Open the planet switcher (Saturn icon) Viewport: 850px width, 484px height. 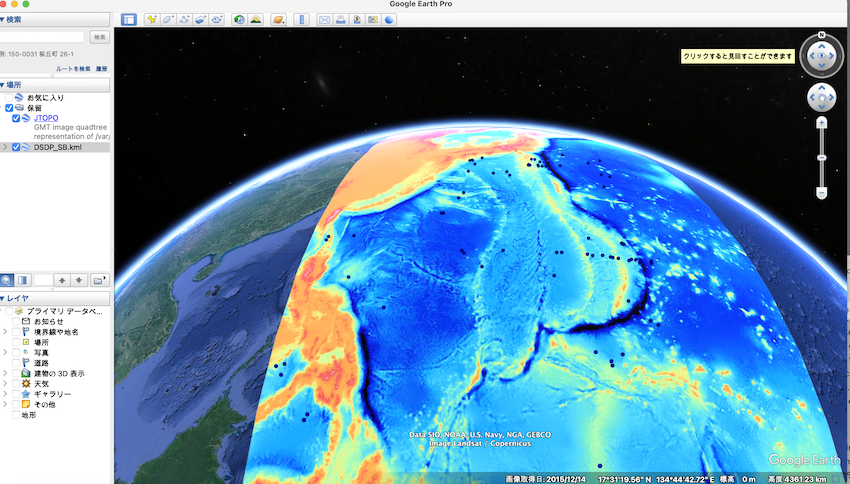click(278, 20)
